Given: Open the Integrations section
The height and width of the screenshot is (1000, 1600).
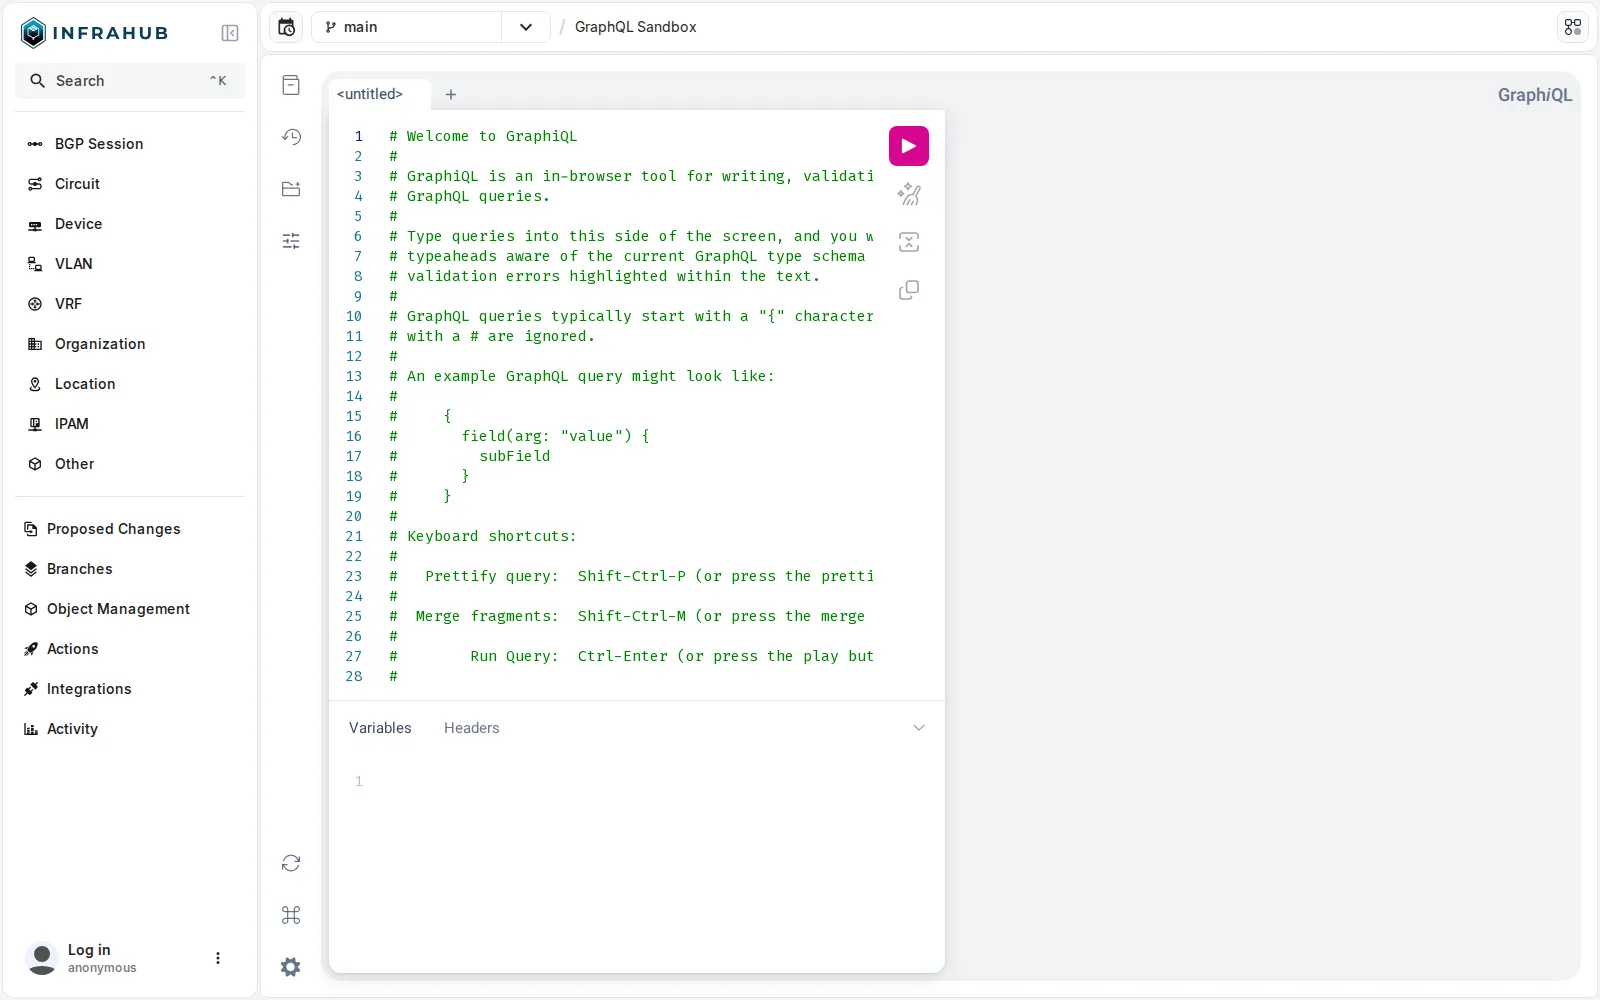Looking at the screenshot, I should click(130, 689).
